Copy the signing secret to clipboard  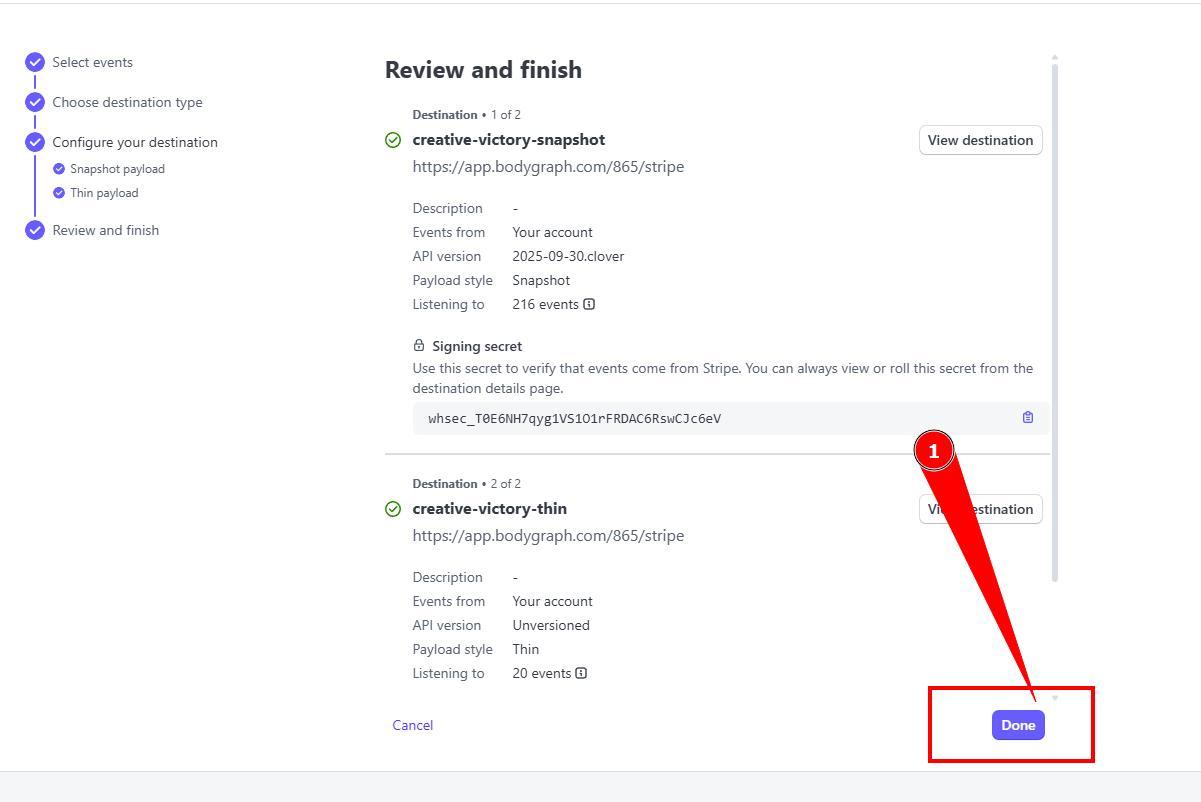[1027, 418]
